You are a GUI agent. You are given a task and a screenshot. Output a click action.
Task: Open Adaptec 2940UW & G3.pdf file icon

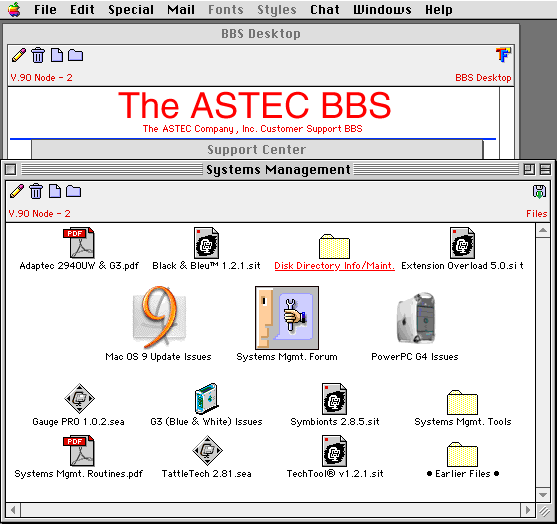click(x=79, y=243)
